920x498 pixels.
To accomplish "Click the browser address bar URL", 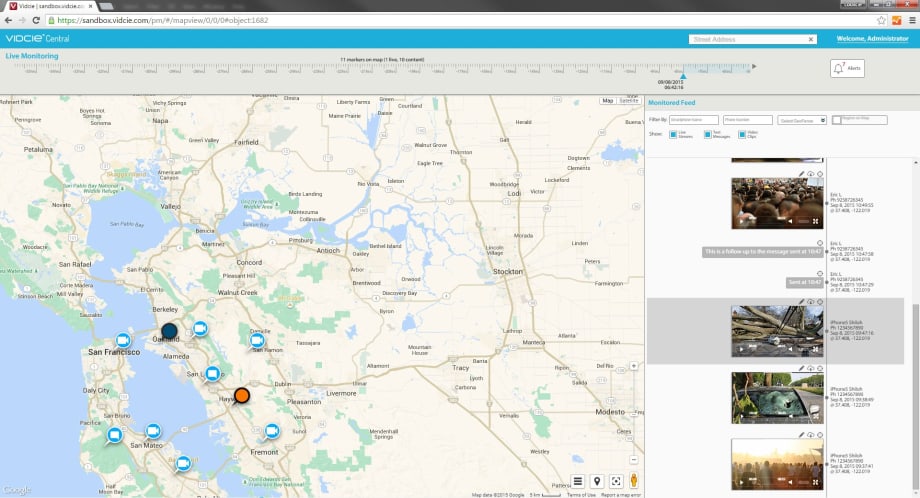I will click(x=163, y=20).
